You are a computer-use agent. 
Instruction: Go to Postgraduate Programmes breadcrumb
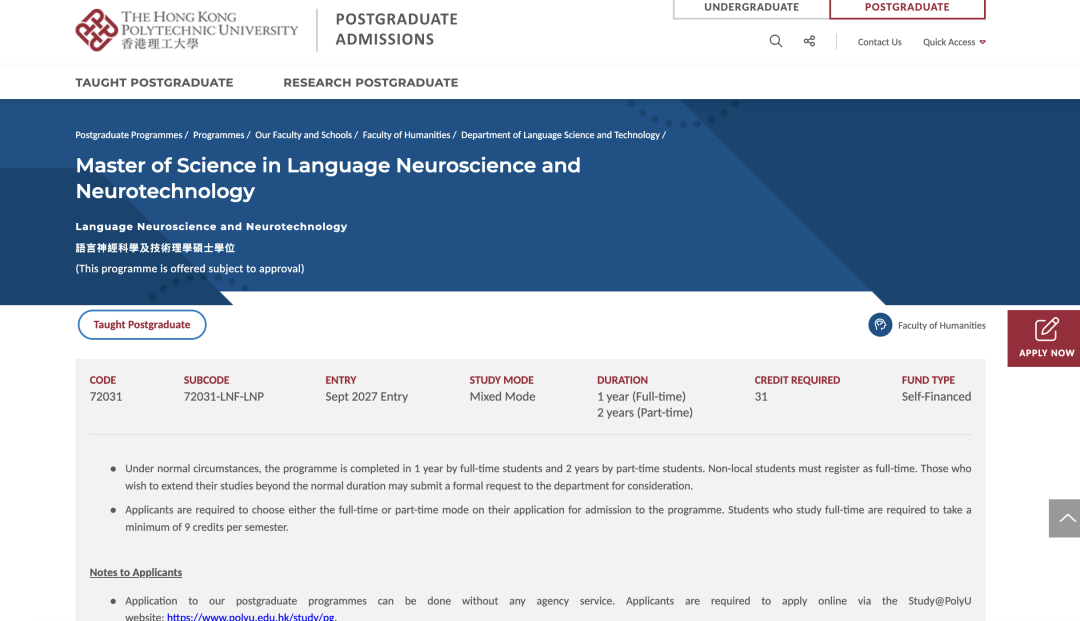coord(129,135)
